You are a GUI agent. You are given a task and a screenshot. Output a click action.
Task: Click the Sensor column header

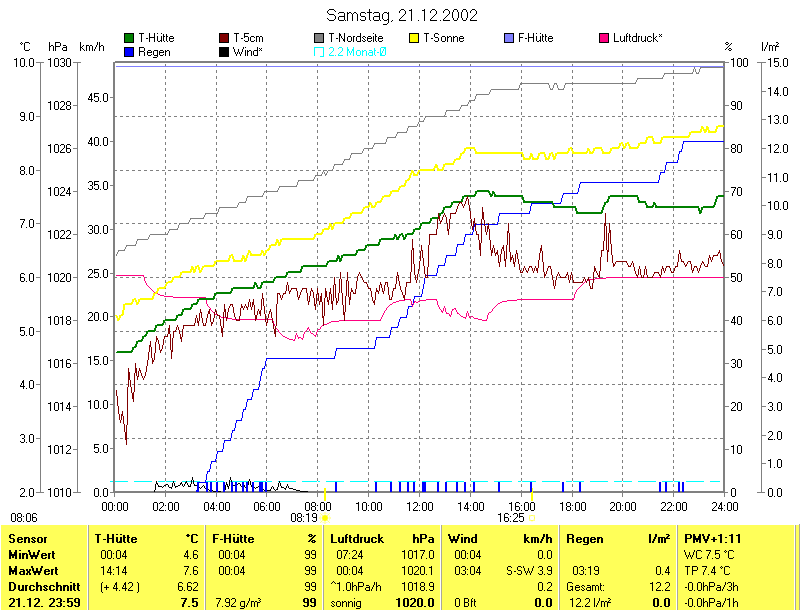pyautogui.click(x=28, y=539)
